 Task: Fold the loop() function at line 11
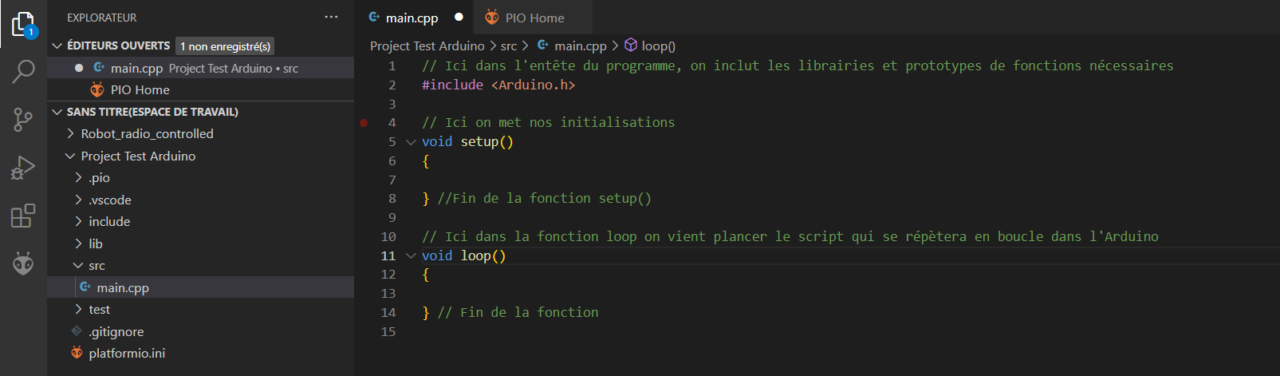click(x=410, y=255)
